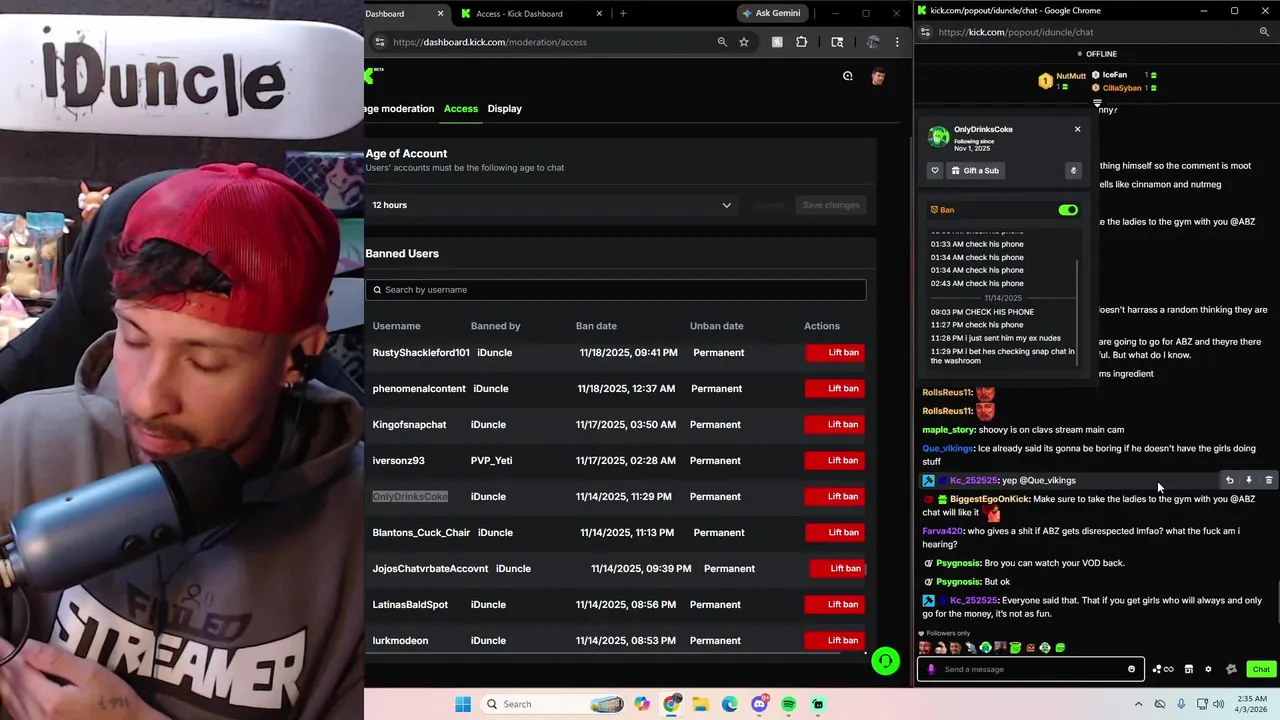This screenshot has width=1280, height=720.
Task: Click the taskbar Search box
Action: (553, 704)
